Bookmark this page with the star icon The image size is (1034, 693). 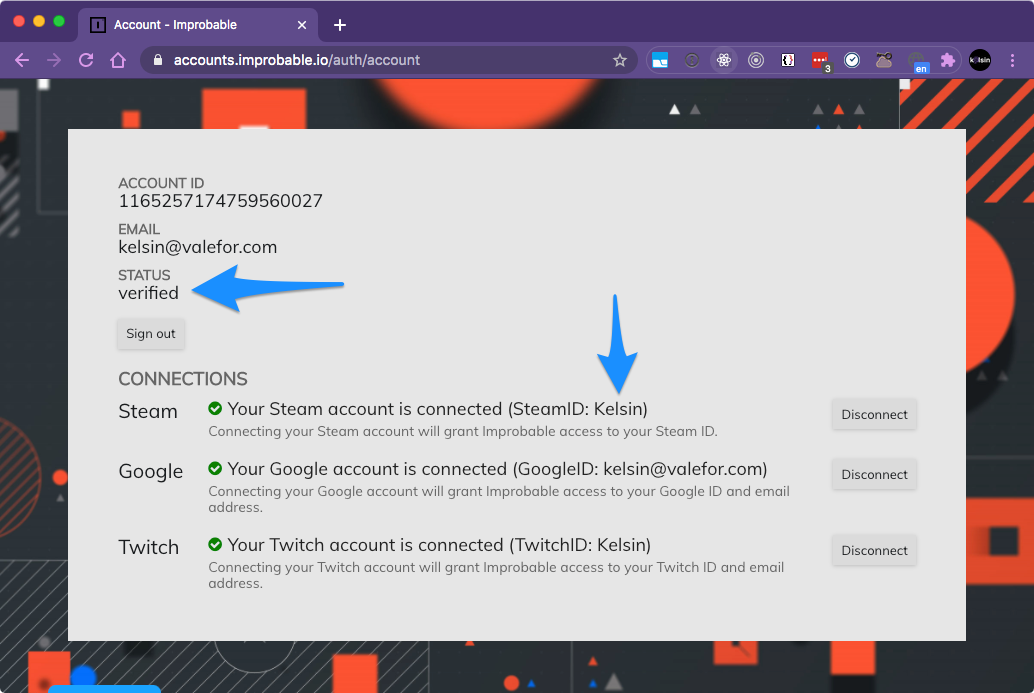(x=620, y=60)
